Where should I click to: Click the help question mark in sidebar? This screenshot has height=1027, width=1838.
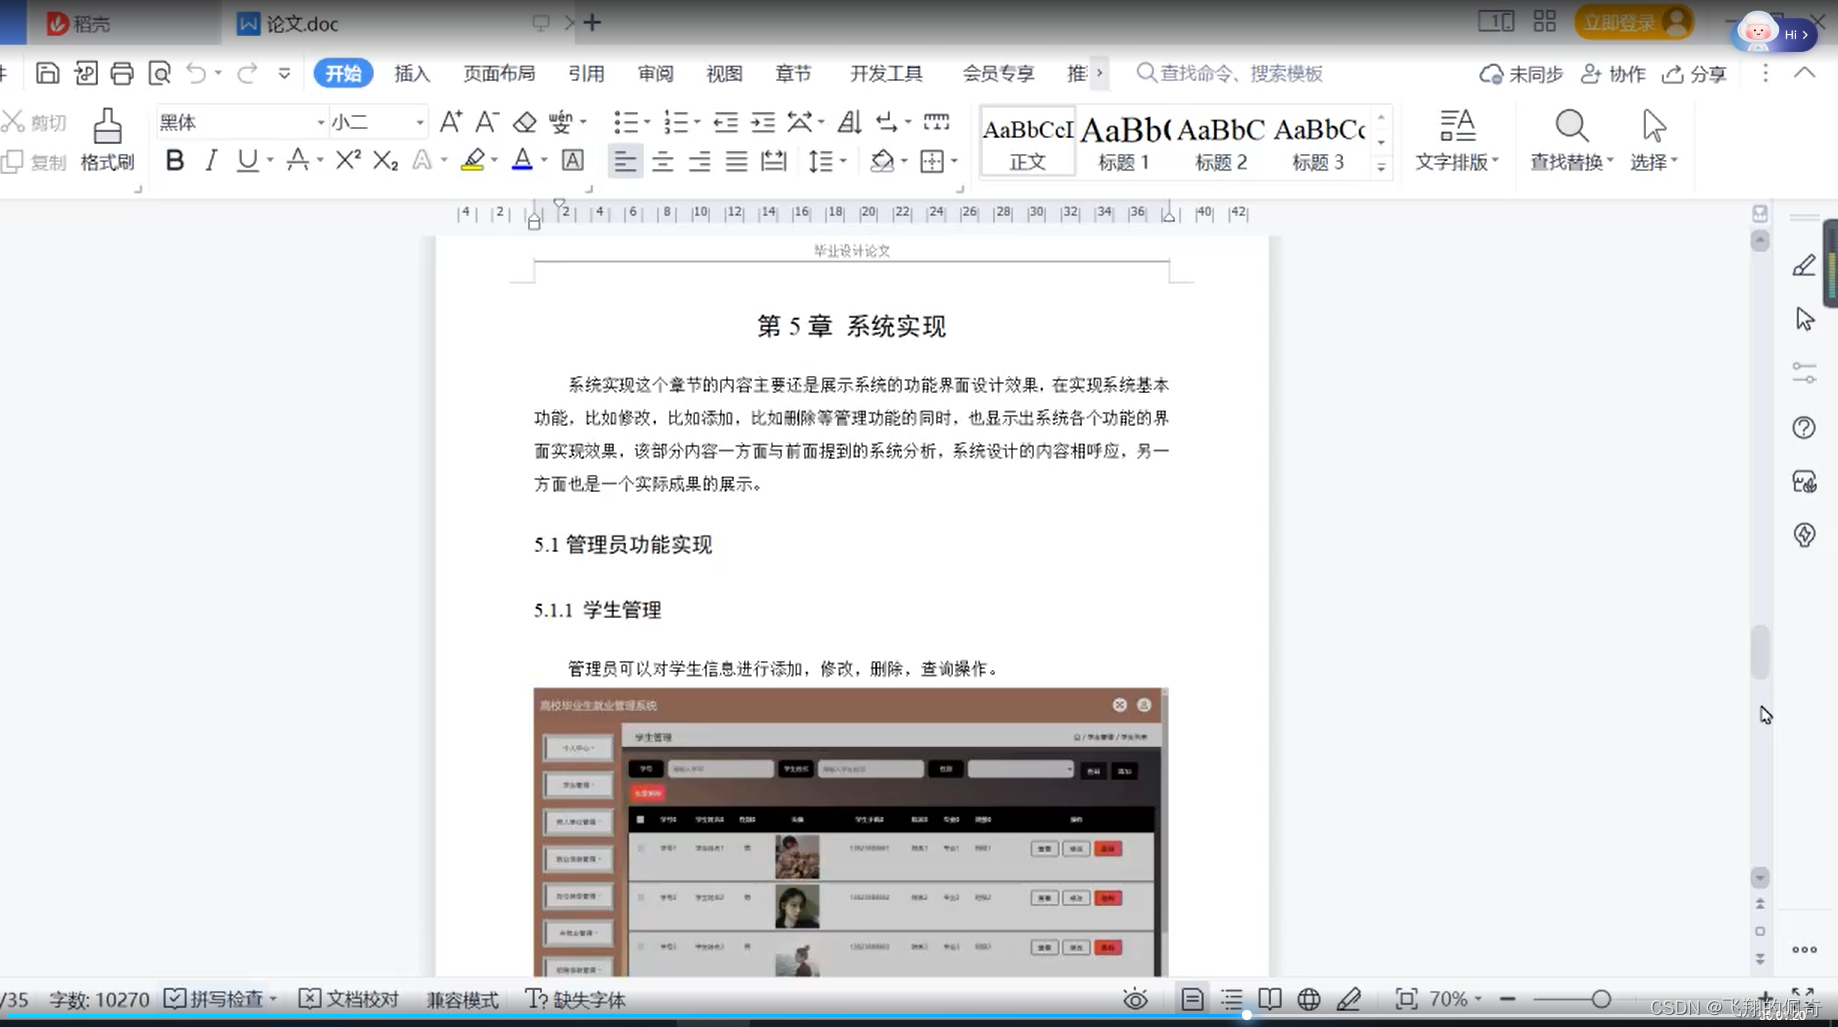(x=1804, y=428)
